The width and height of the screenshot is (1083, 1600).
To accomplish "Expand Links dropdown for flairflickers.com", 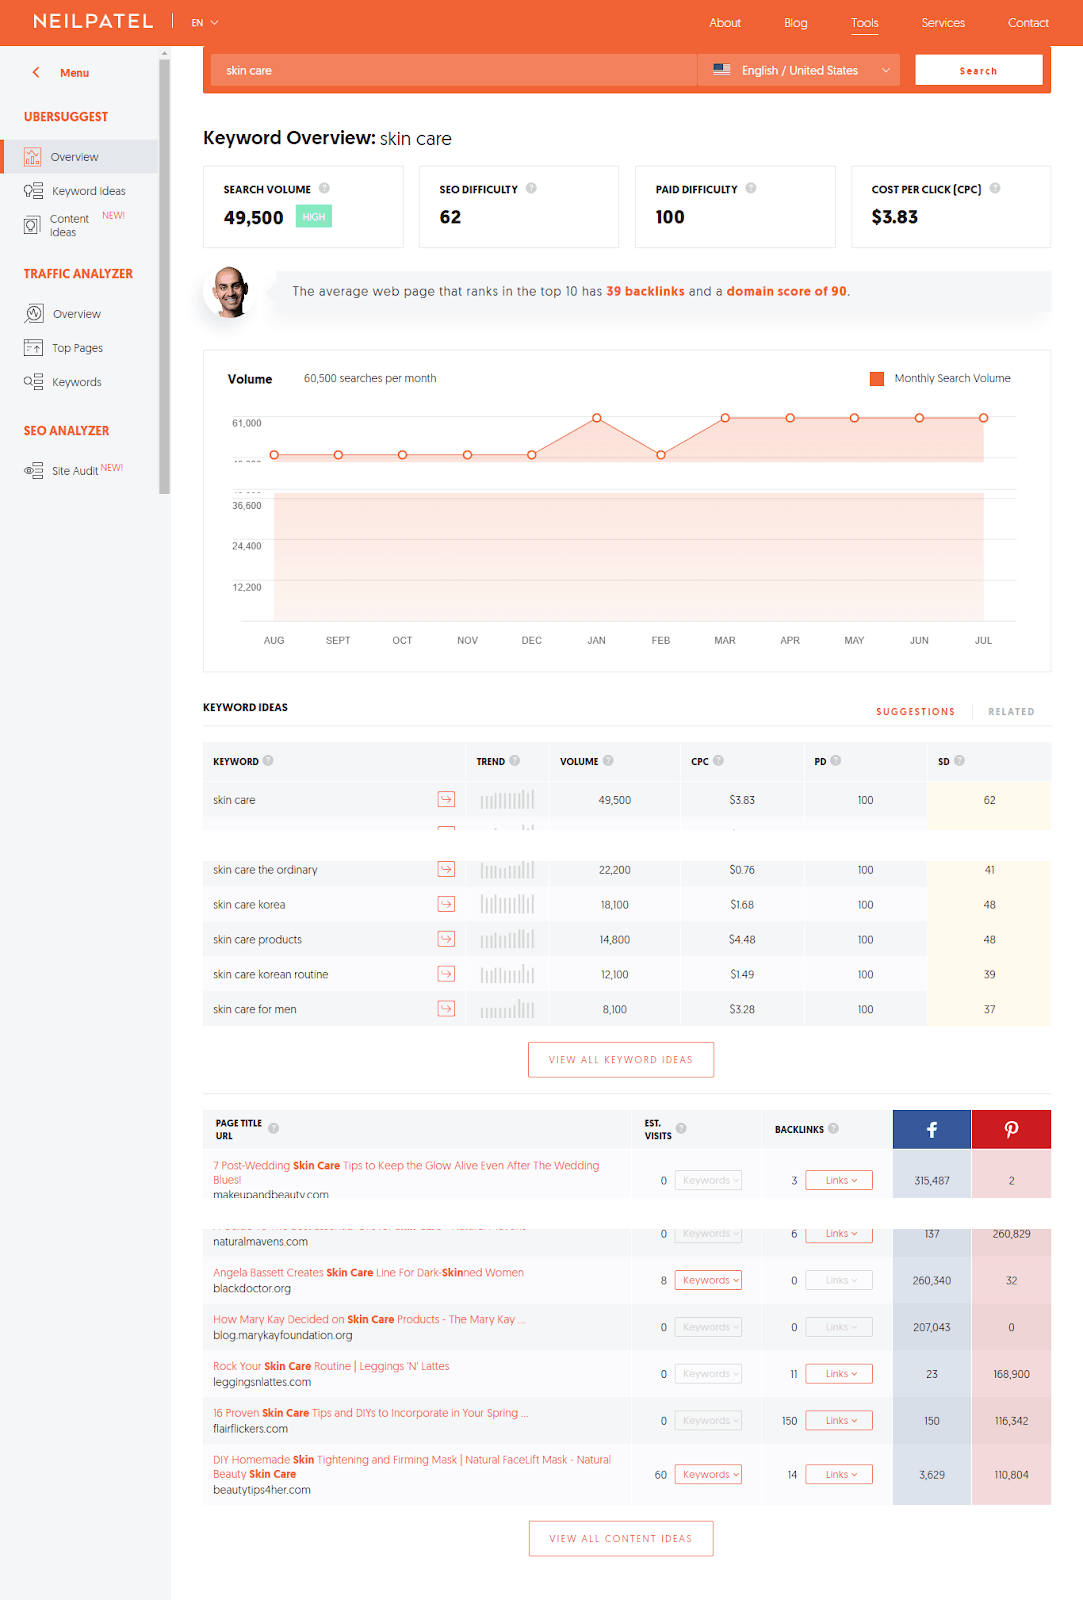I will pos(839,1420).
